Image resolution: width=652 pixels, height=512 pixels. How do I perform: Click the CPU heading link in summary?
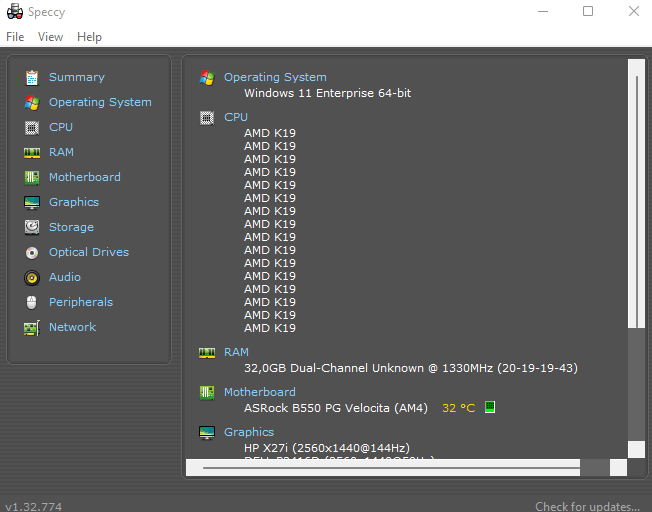236,117
